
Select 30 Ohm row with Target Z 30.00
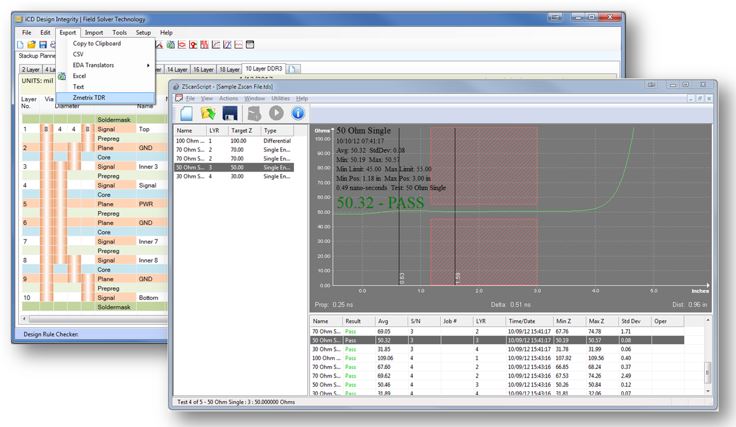tap(234, 176)
